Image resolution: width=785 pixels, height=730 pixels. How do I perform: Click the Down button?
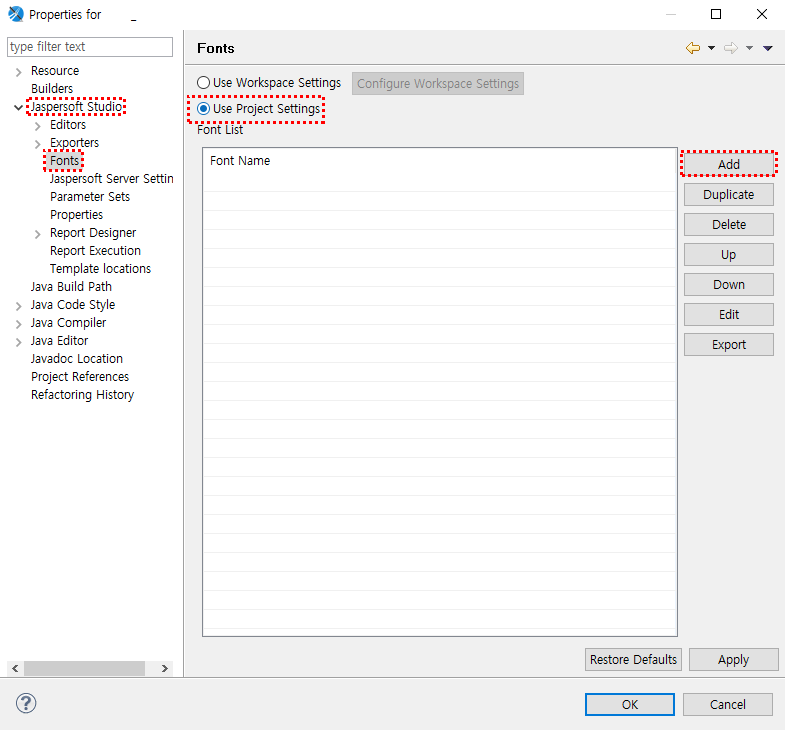click(x=728, y=284)
